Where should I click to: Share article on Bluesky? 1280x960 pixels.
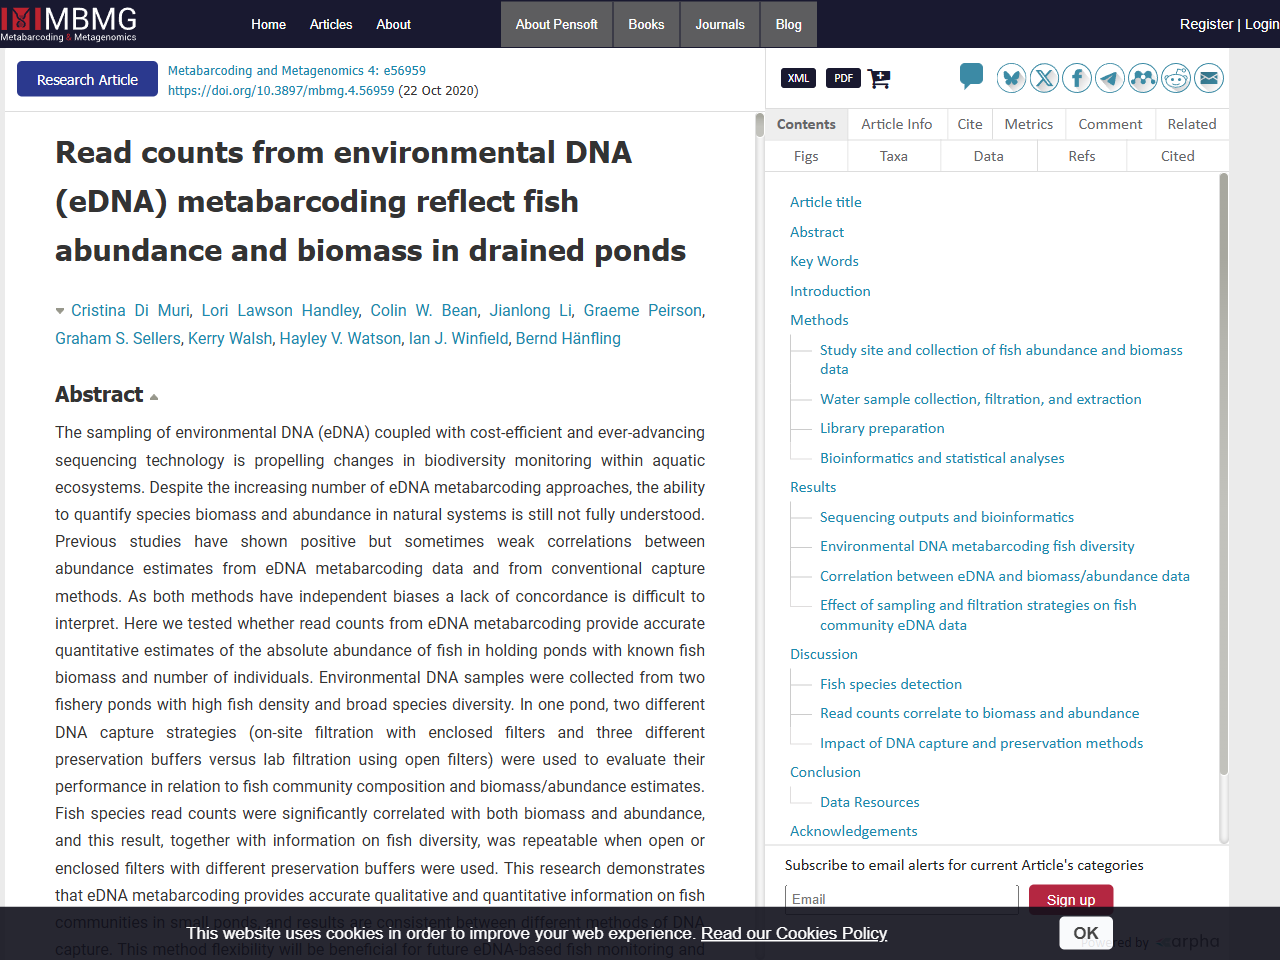1012,78
